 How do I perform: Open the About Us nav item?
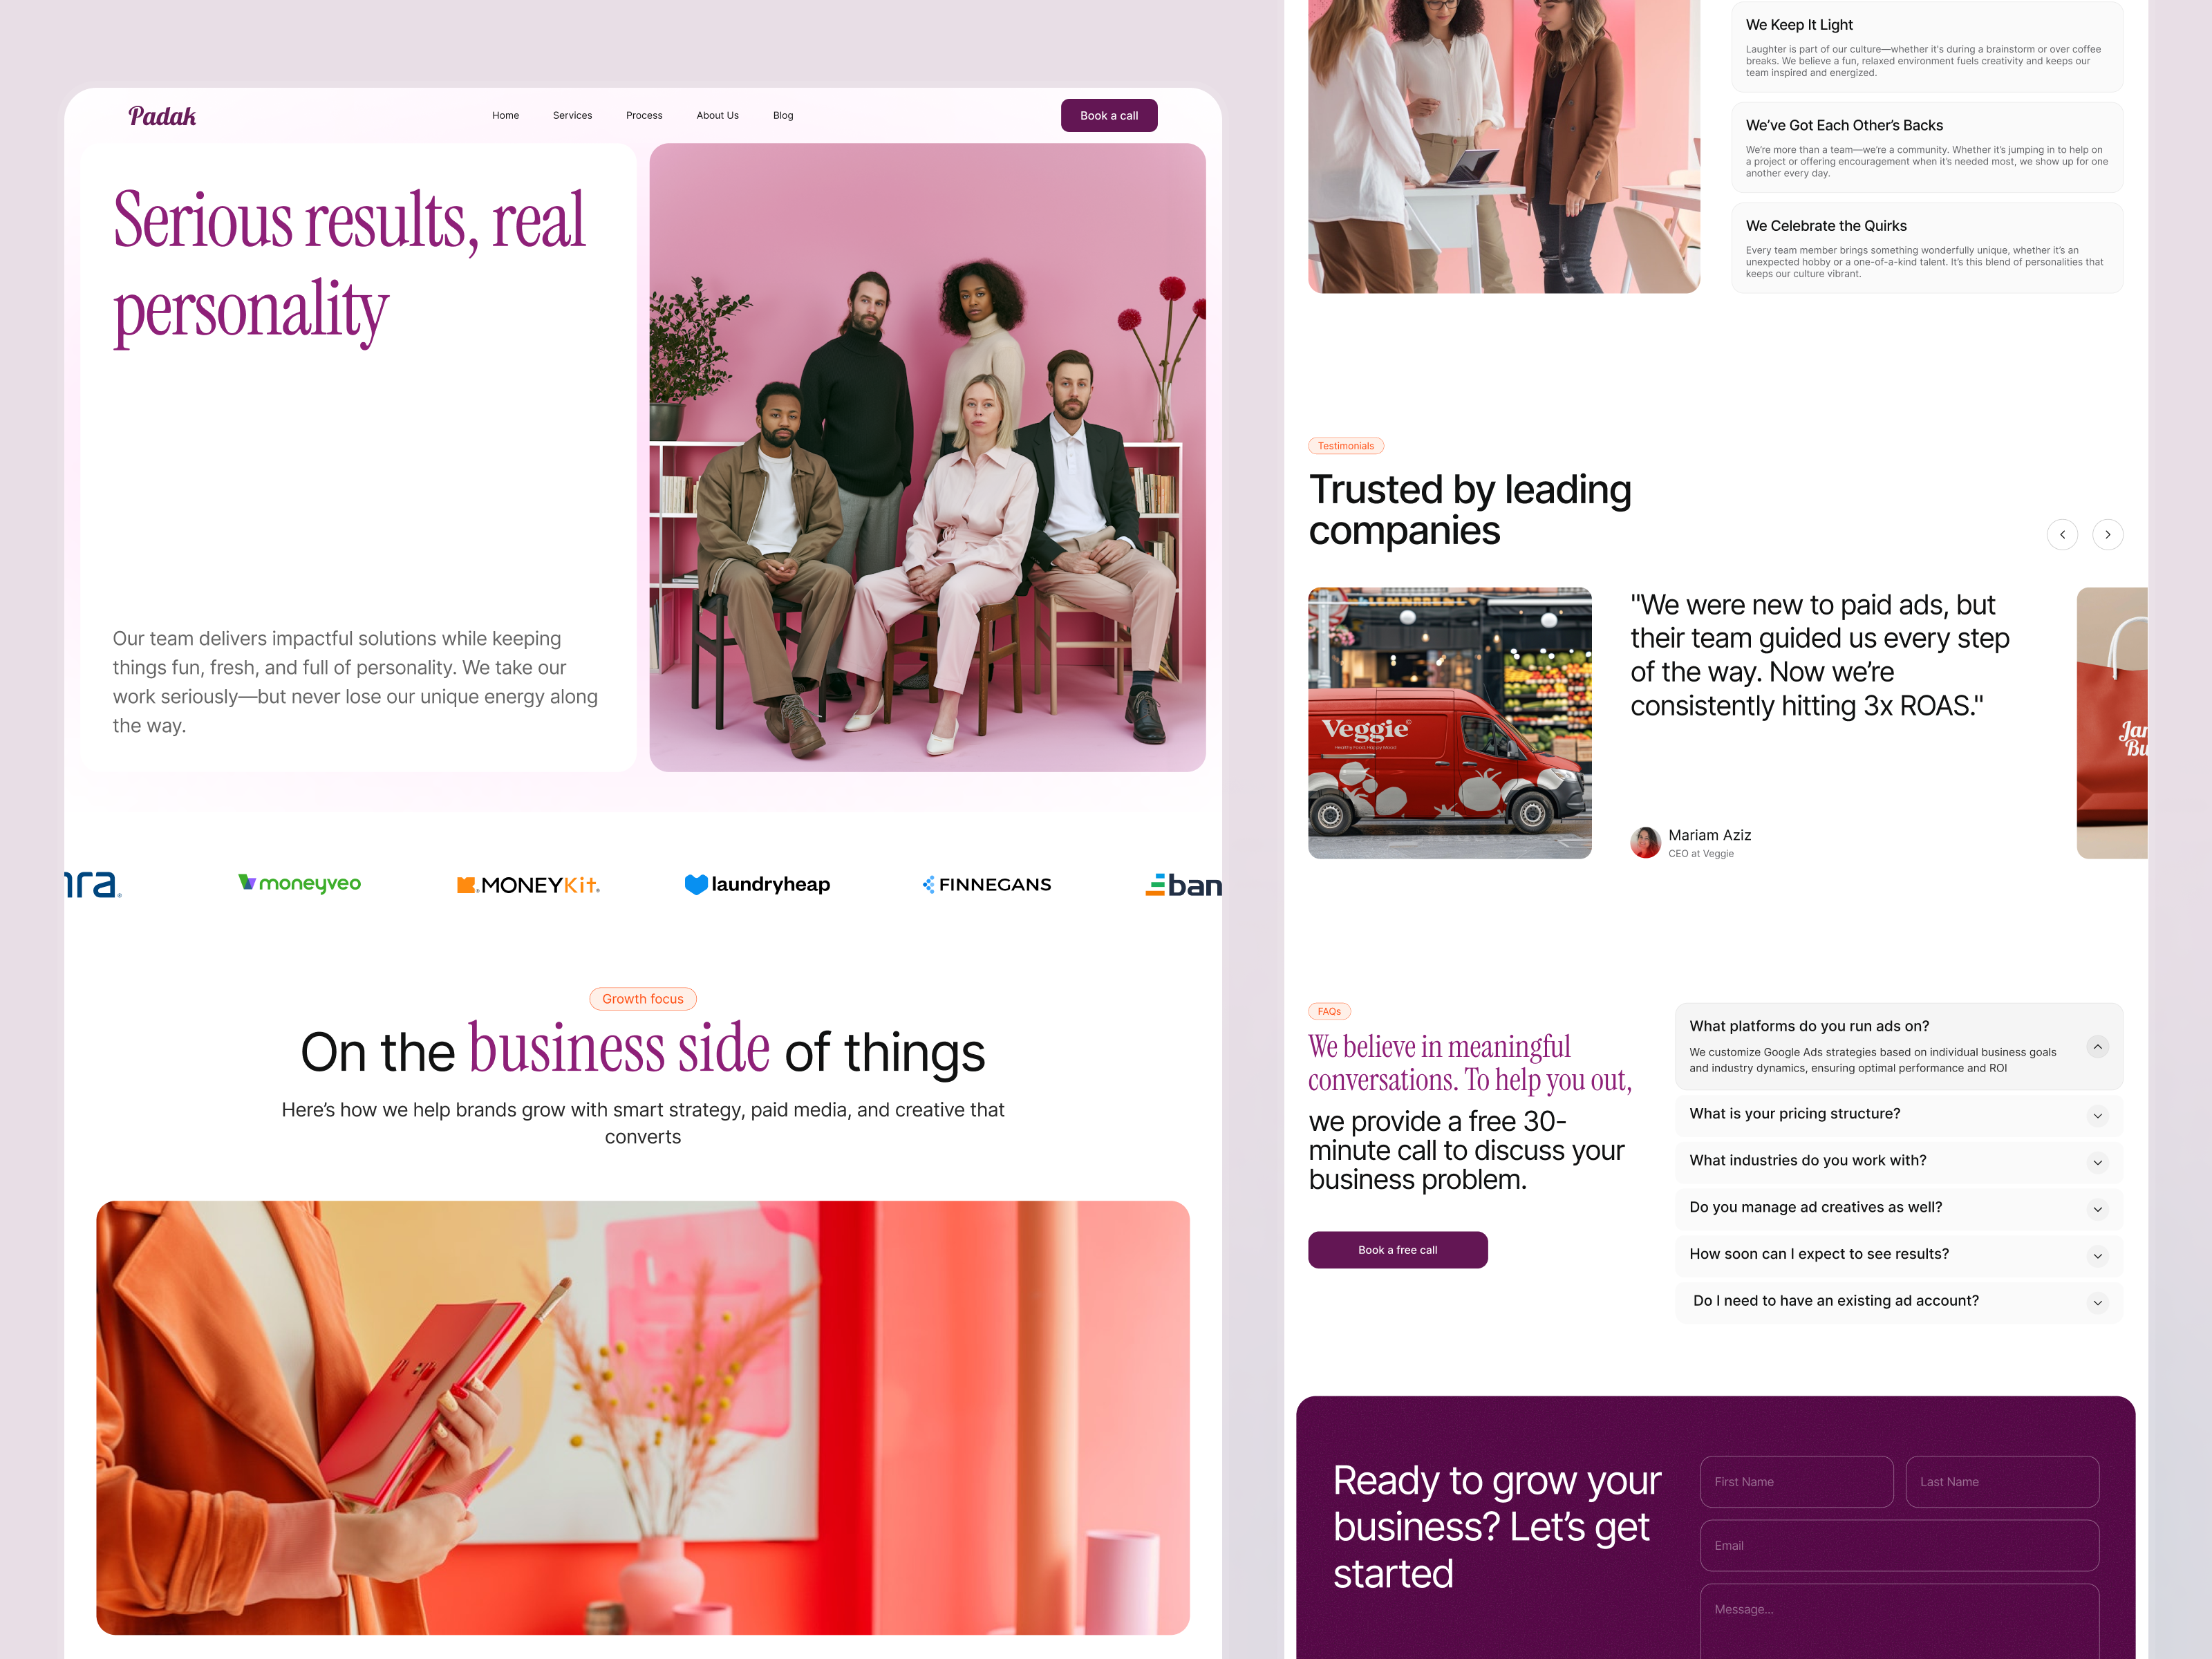point(717,116)
